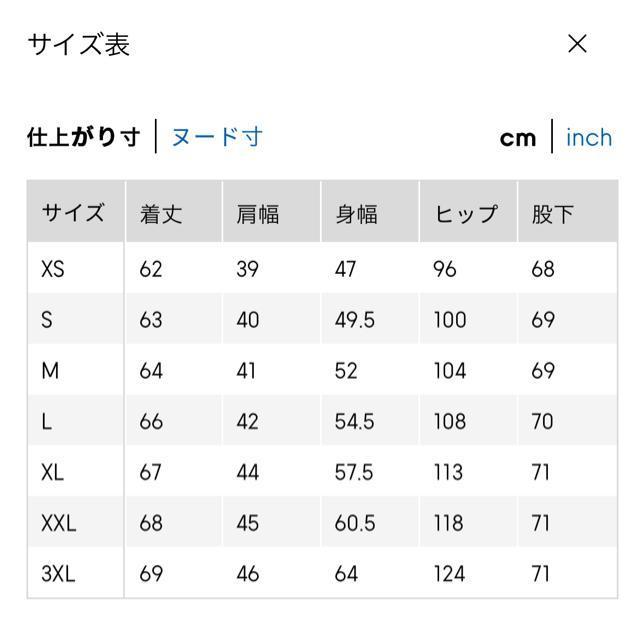
Task: Select cm as measurement unit
Action: tap(518, 137)
